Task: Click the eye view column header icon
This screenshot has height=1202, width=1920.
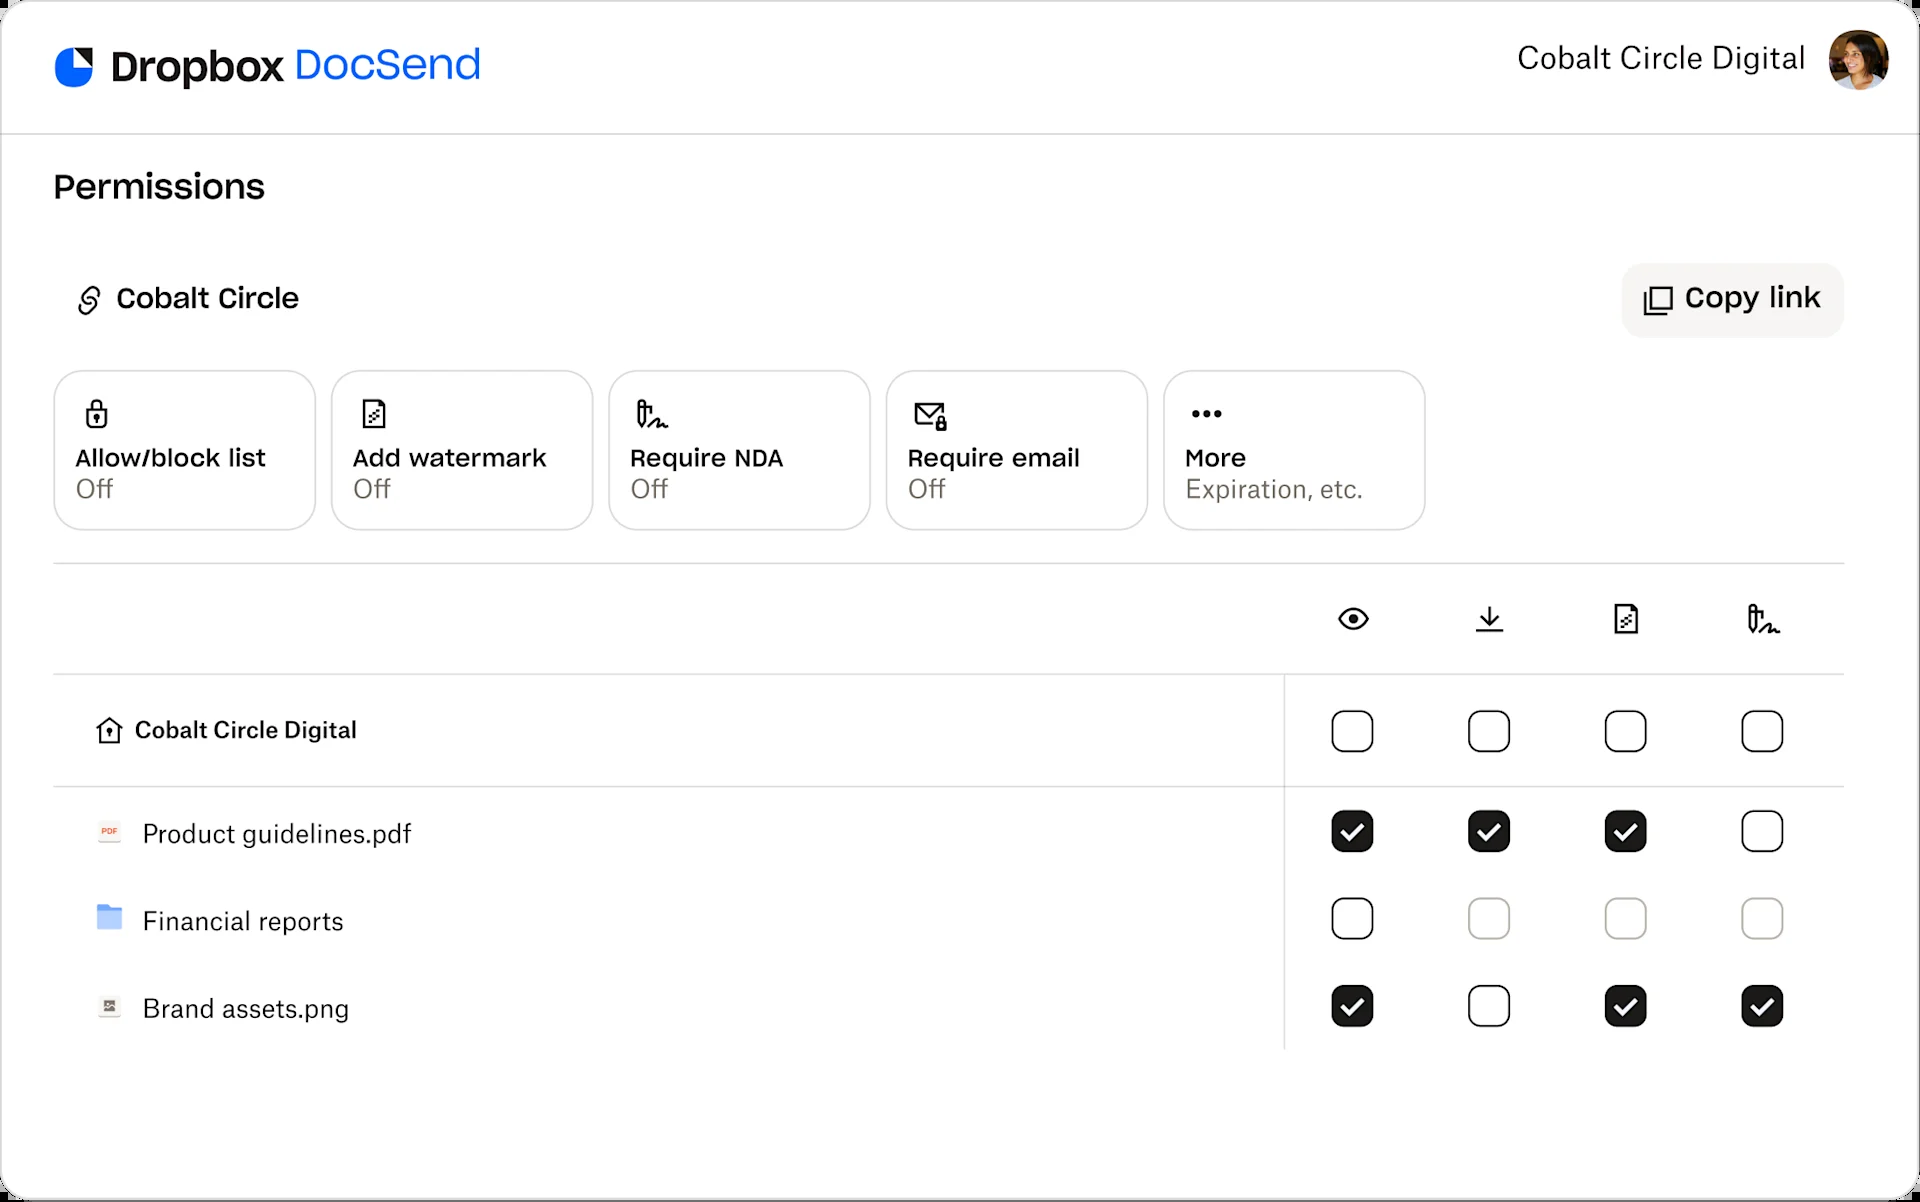Action: [x=1353, y=619]
